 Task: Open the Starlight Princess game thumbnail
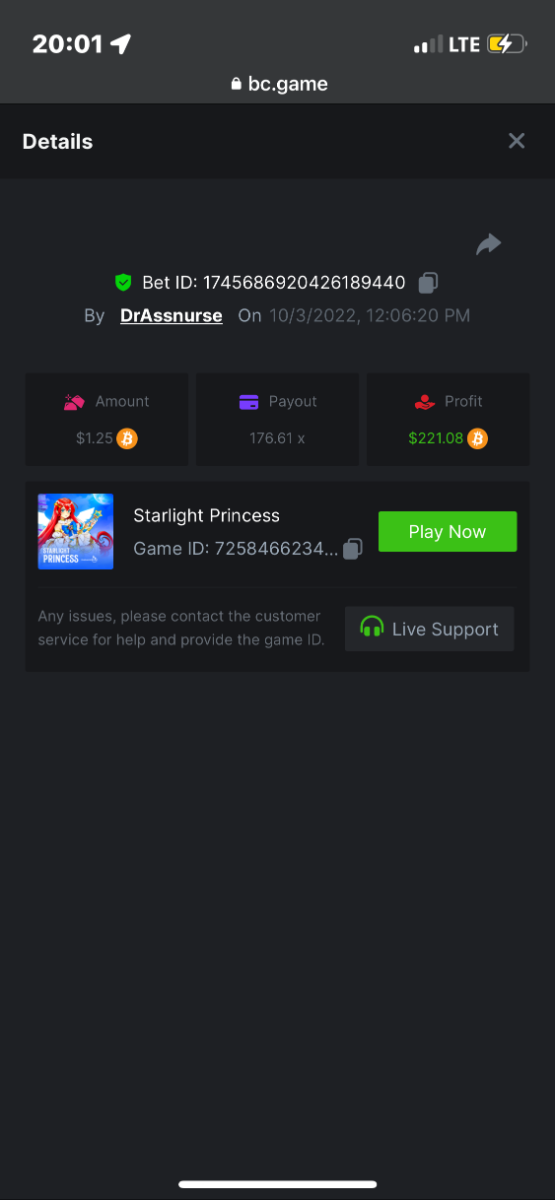coord(75,531)
